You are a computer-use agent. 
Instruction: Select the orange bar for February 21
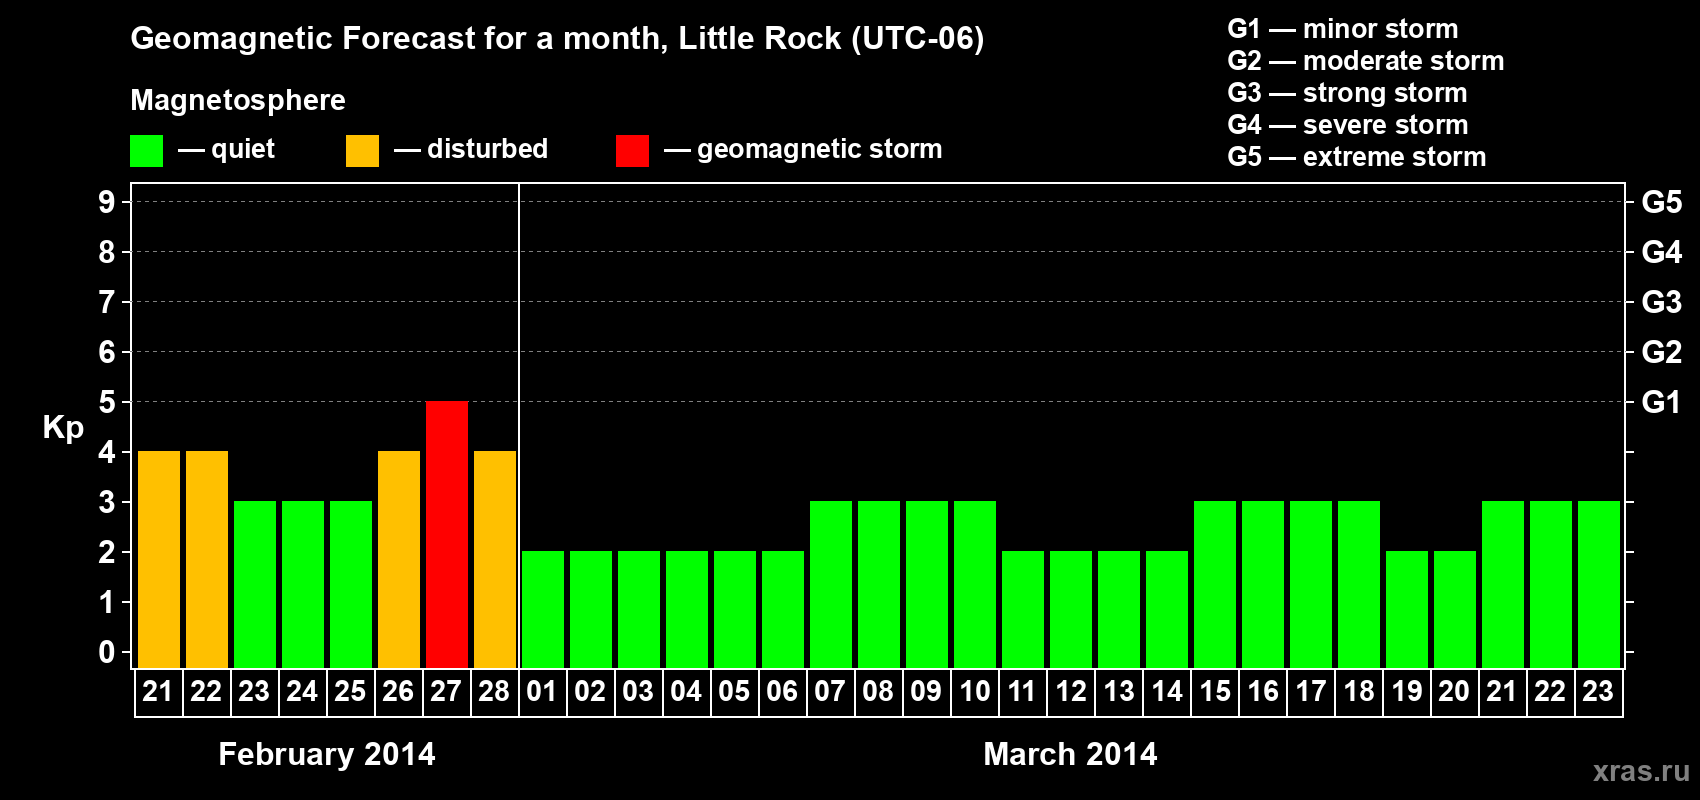[x=159, y=559]
